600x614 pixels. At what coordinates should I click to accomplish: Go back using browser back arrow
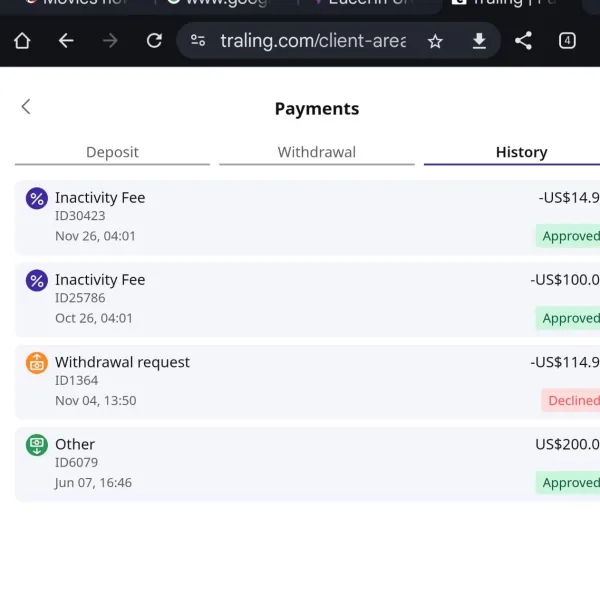tap(66, 41)
